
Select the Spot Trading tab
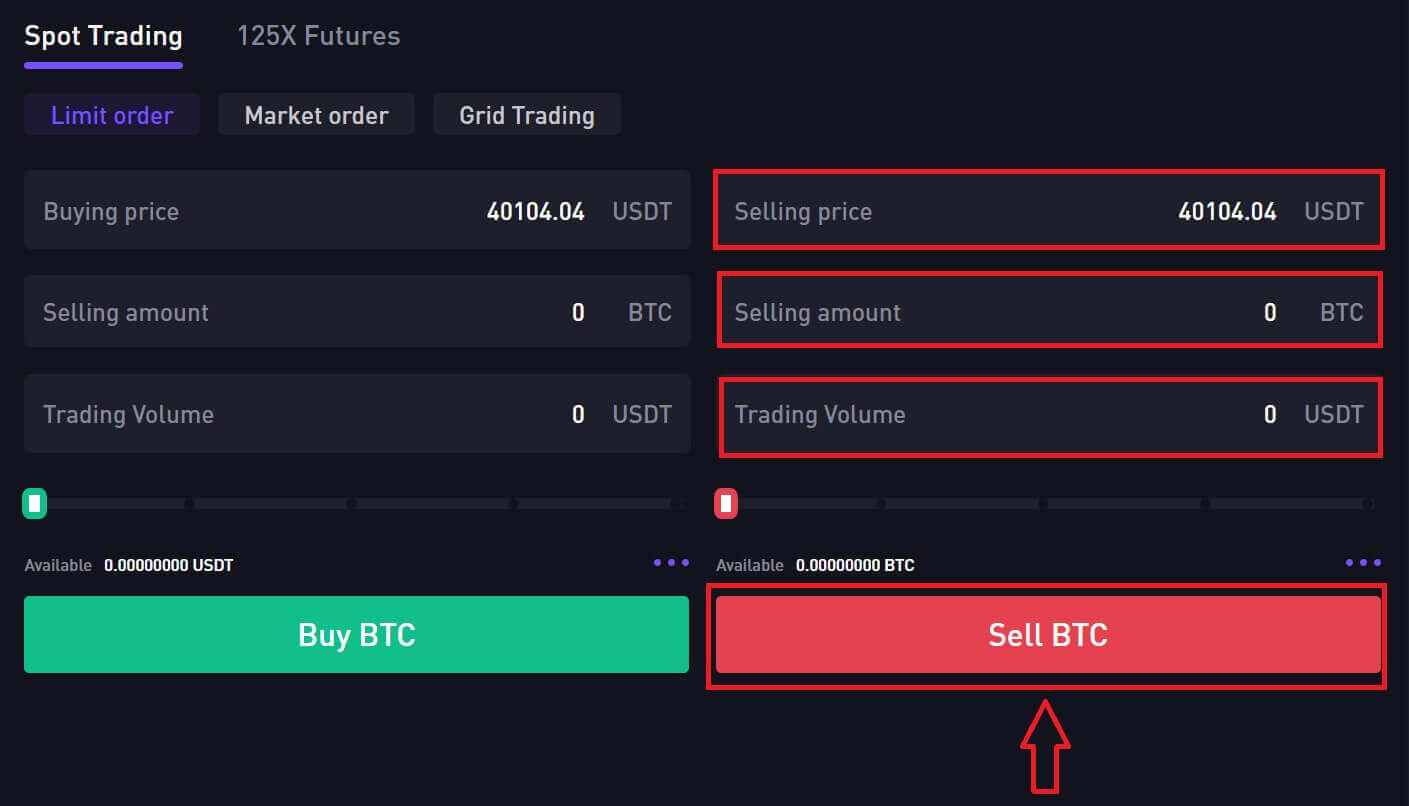pyautogui.click(x=102, y=35)
